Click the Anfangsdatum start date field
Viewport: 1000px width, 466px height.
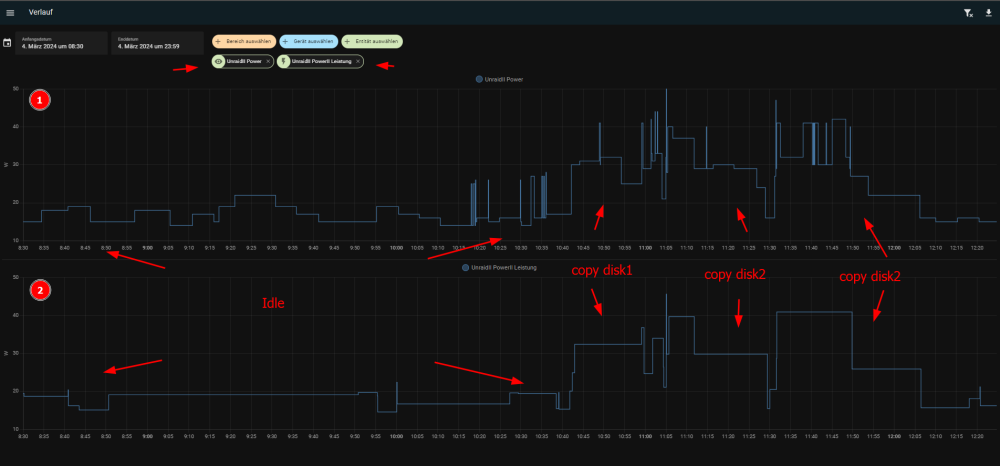61,43
